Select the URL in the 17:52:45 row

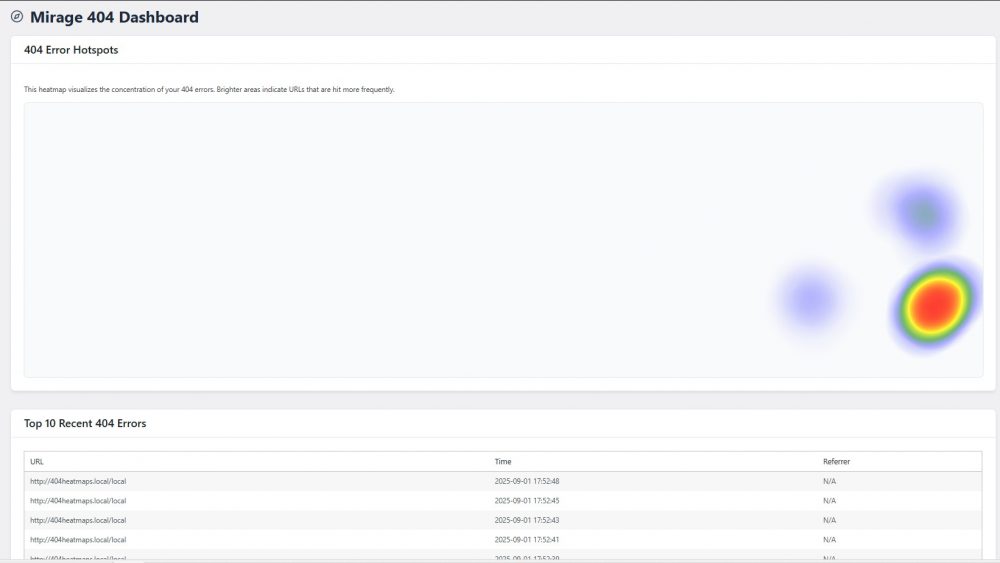click(x=78, y=501)
